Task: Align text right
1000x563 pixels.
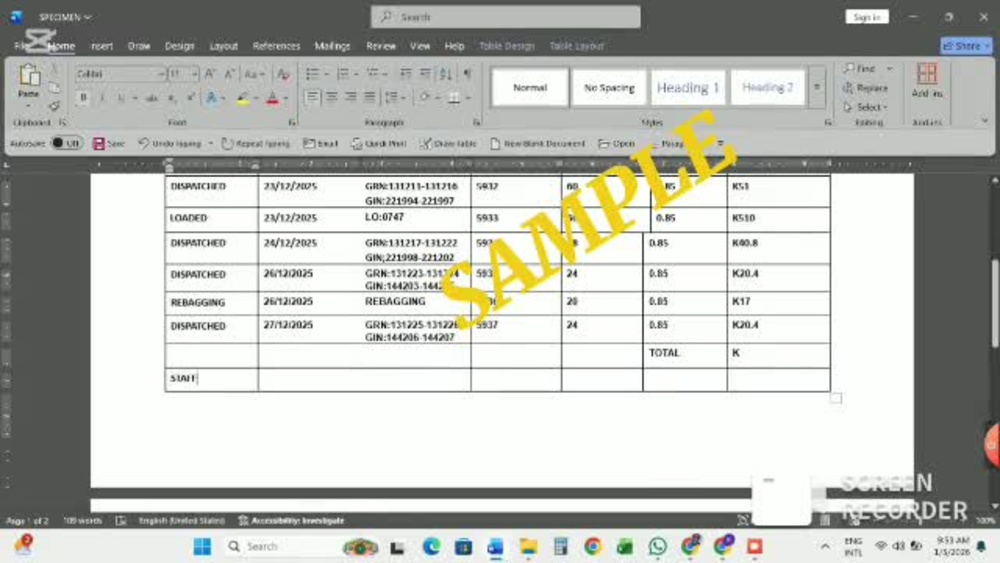Action: coord(351,98)
